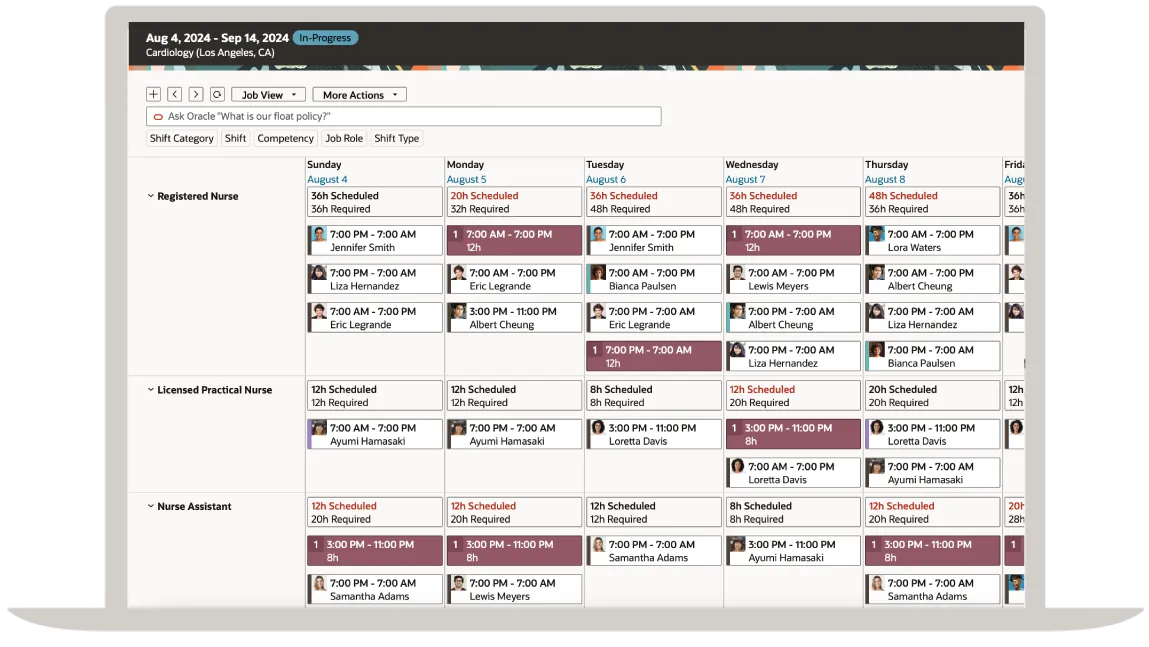Click the add (plus) toolbar icon
The image size is (1149, 647).
(x=153, y=94)
